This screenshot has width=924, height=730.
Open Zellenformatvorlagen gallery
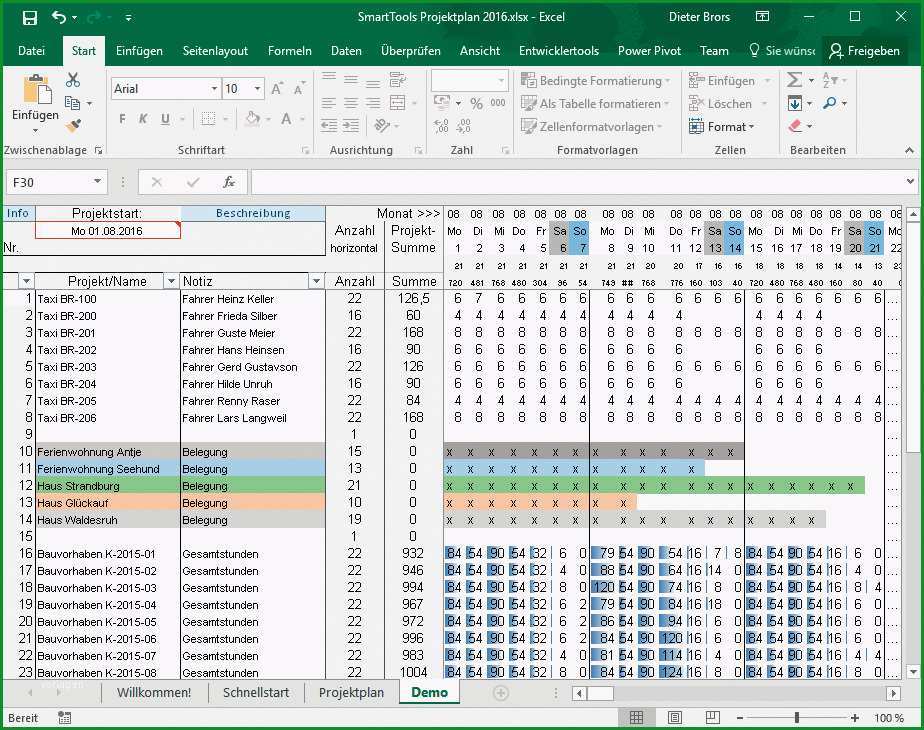point(592,127)
